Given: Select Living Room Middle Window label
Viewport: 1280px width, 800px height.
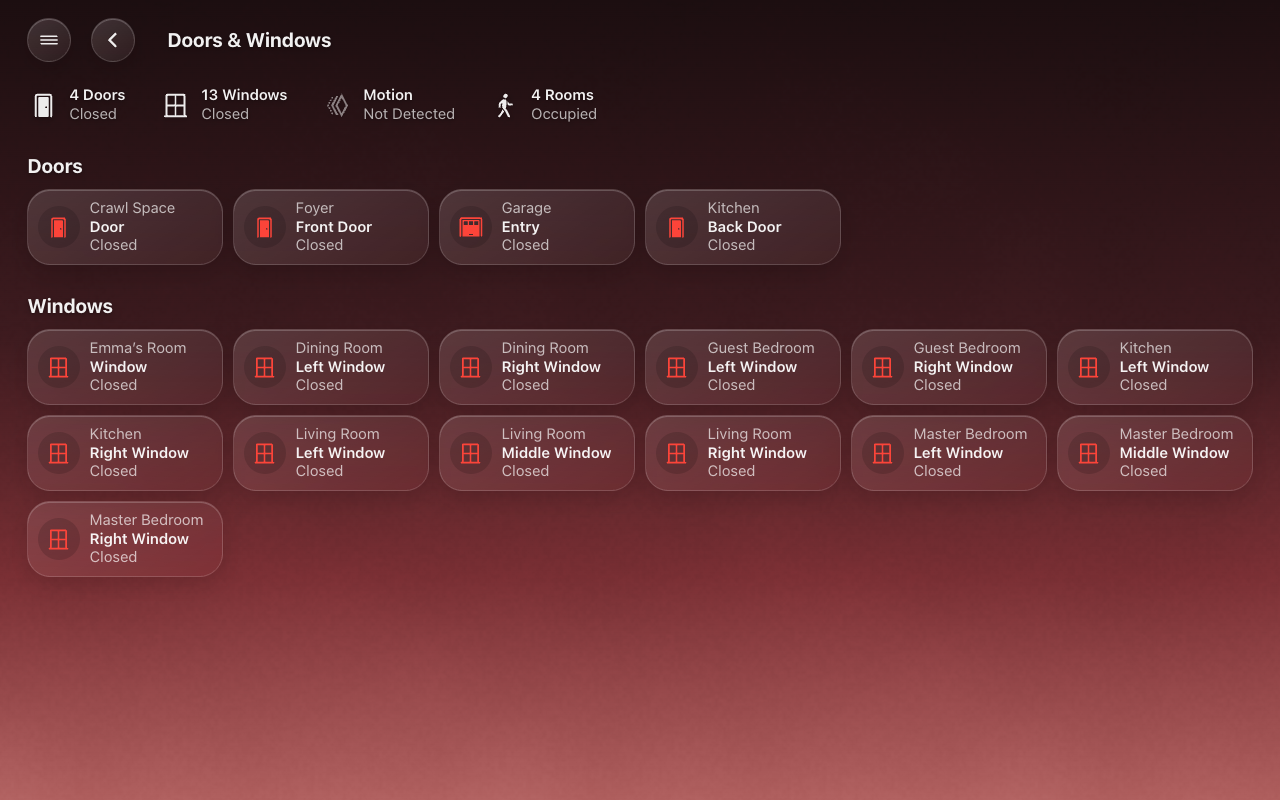Looking at the screenshot, I should click(x=556, y=453).
